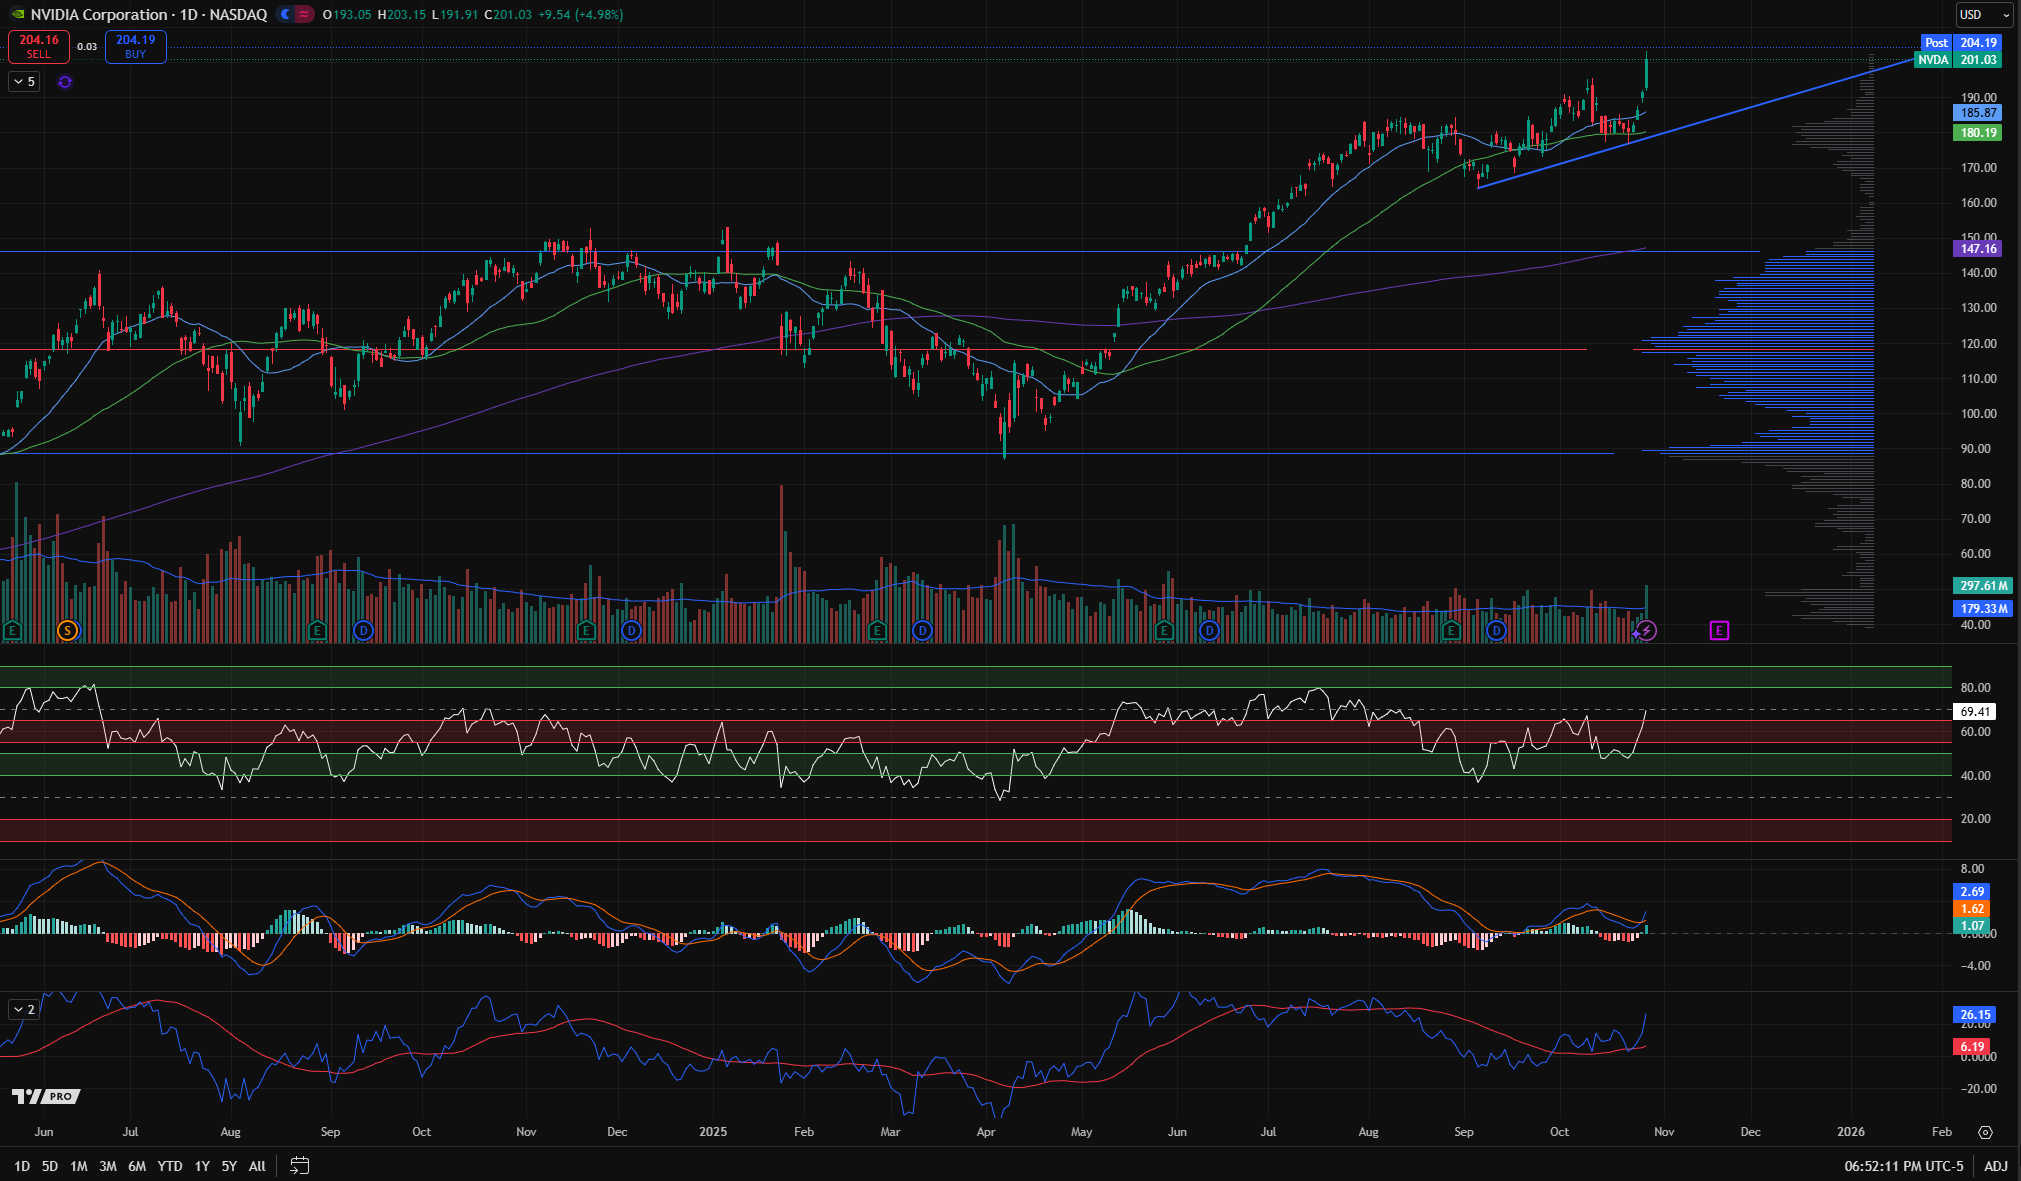The width and height of the screenshot is (2021, 1181).
Task: Click the TradingView PRO logo
Action: point(45,1096)
